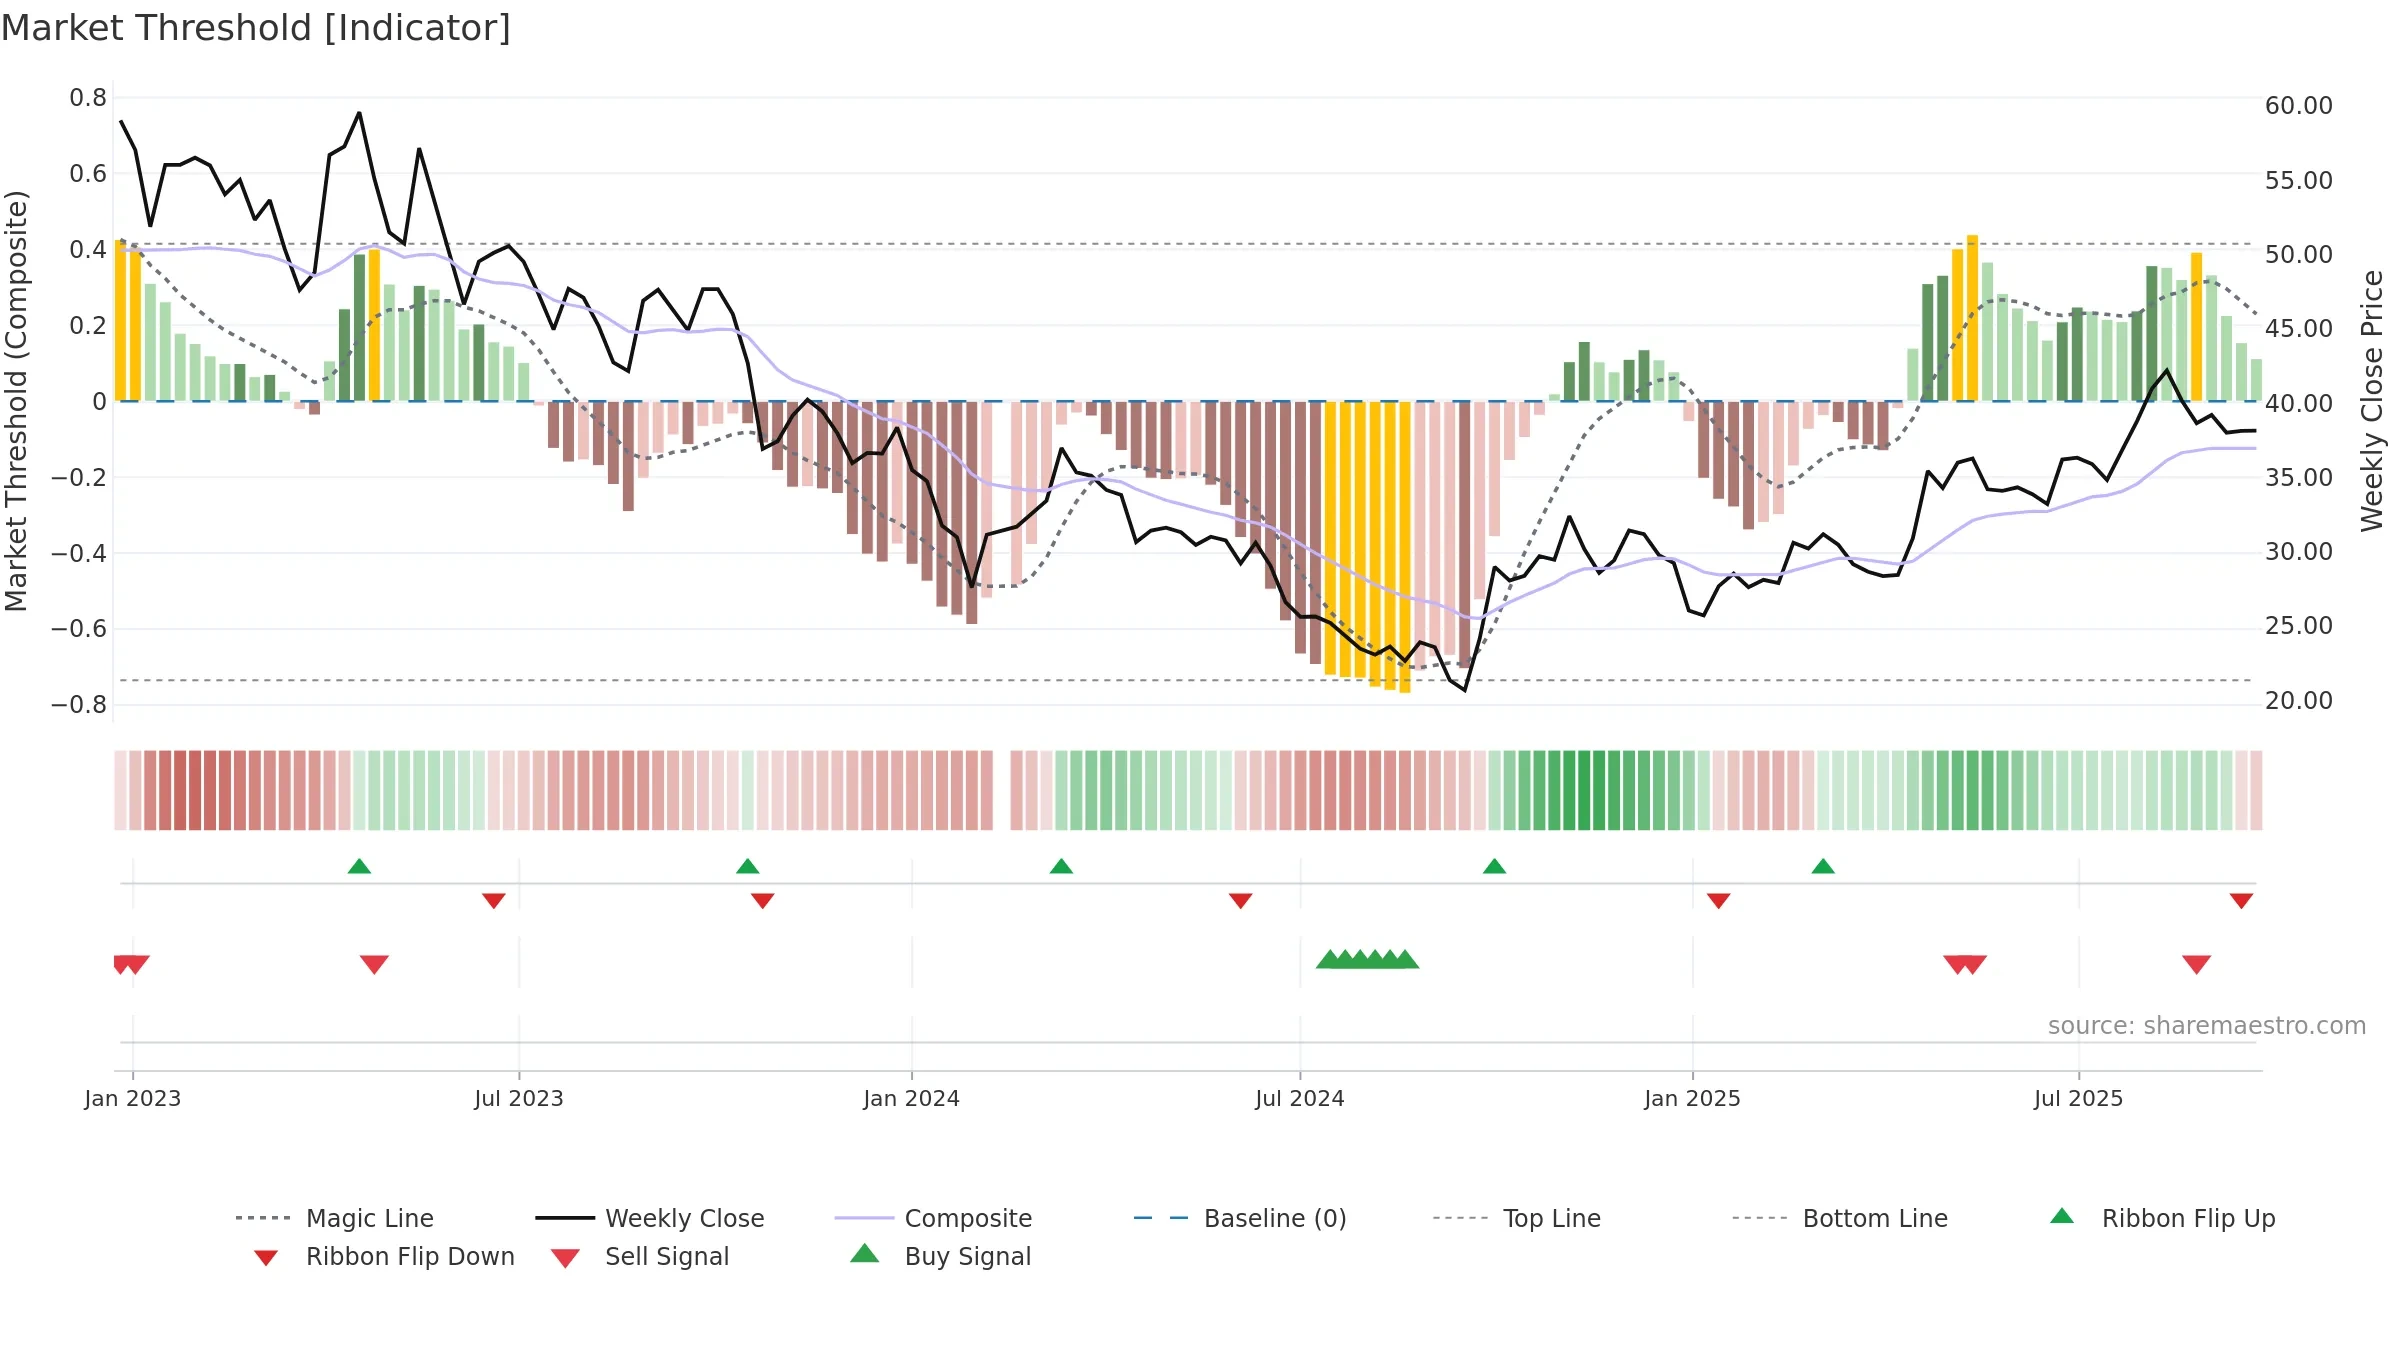2400x1350 pixels.
Task: Click the final ribbon flip down marker in late 2025
Action: [2241, 901]
